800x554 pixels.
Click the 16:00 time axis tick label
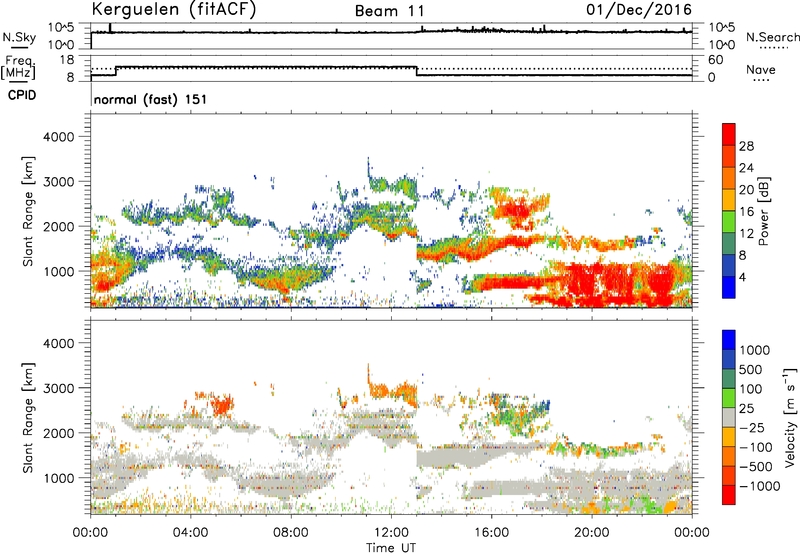coord(491,533)
